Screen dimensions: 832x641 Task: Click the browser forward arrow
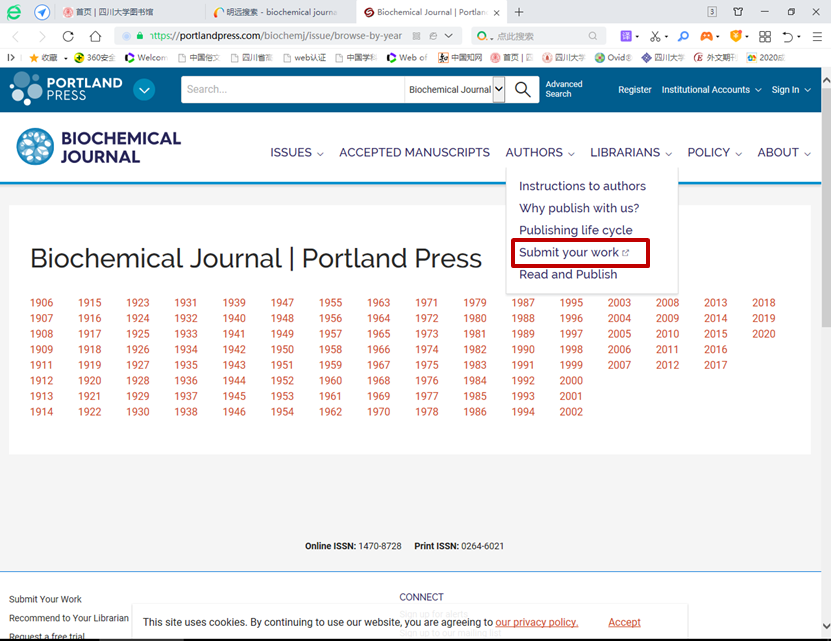(42, 36)
